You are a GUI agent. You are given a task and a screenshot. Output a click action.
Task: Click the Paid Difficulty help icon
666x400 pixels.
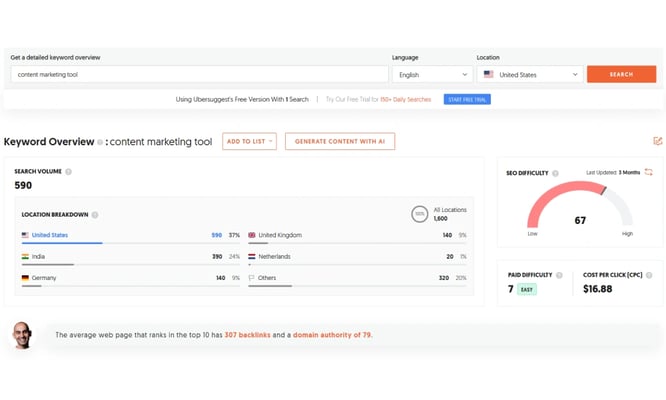[559, 275]
